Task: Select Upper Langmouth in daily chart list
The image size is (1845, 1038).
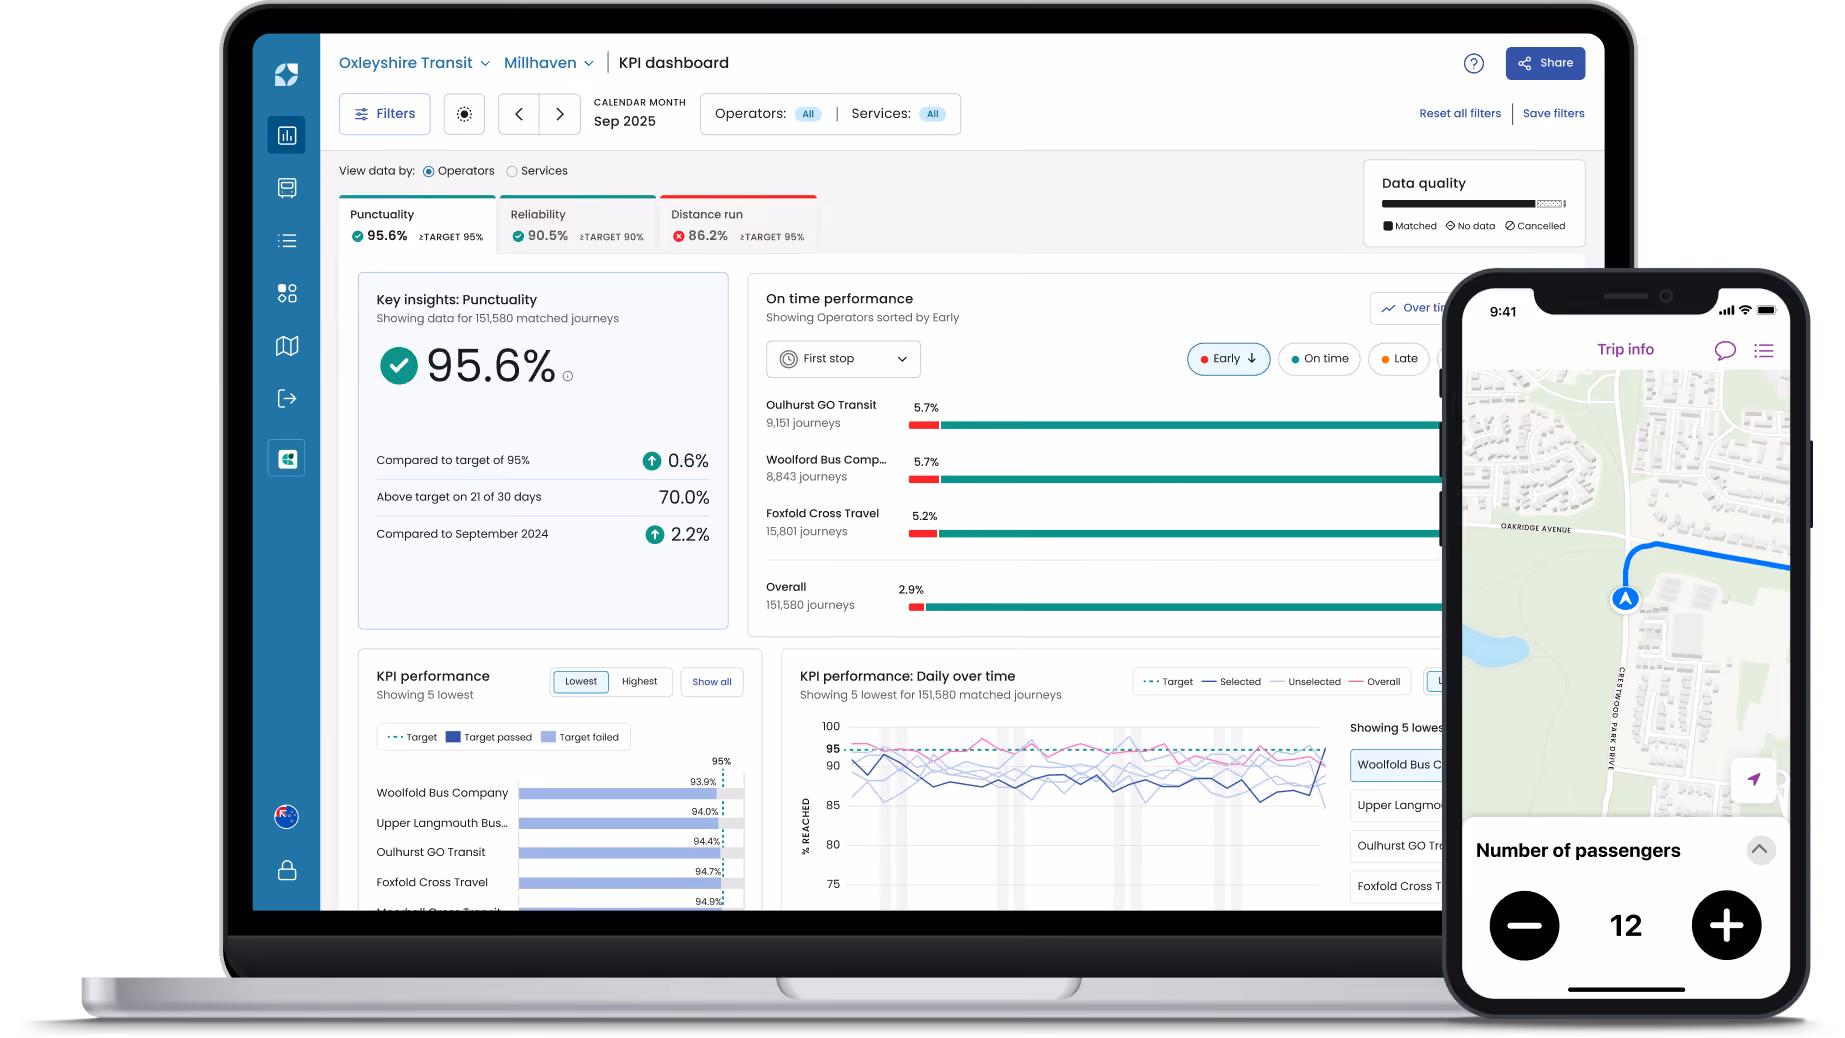Action: [1396, 805]
